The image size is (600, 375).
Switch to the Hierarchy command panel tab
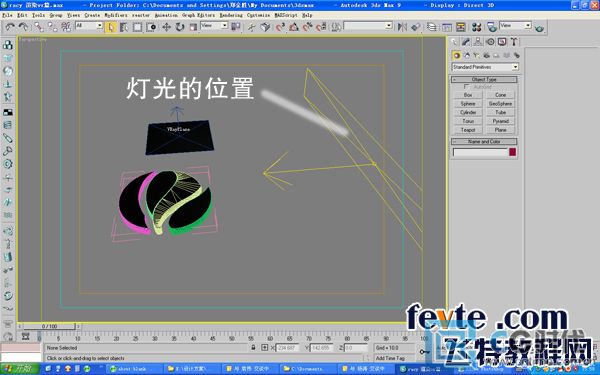point(478,42)
